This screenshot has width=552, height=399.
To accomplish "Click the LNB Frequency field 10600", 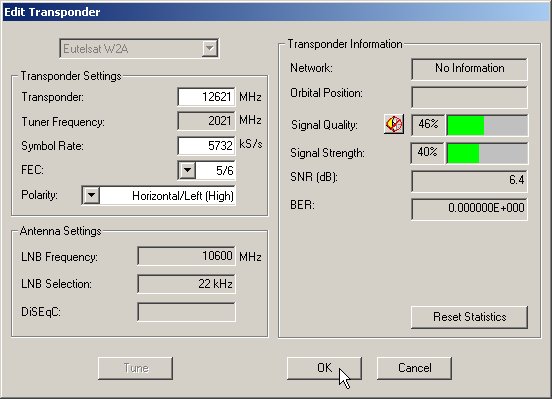I will pyautogui.click(x=186, y=256).
